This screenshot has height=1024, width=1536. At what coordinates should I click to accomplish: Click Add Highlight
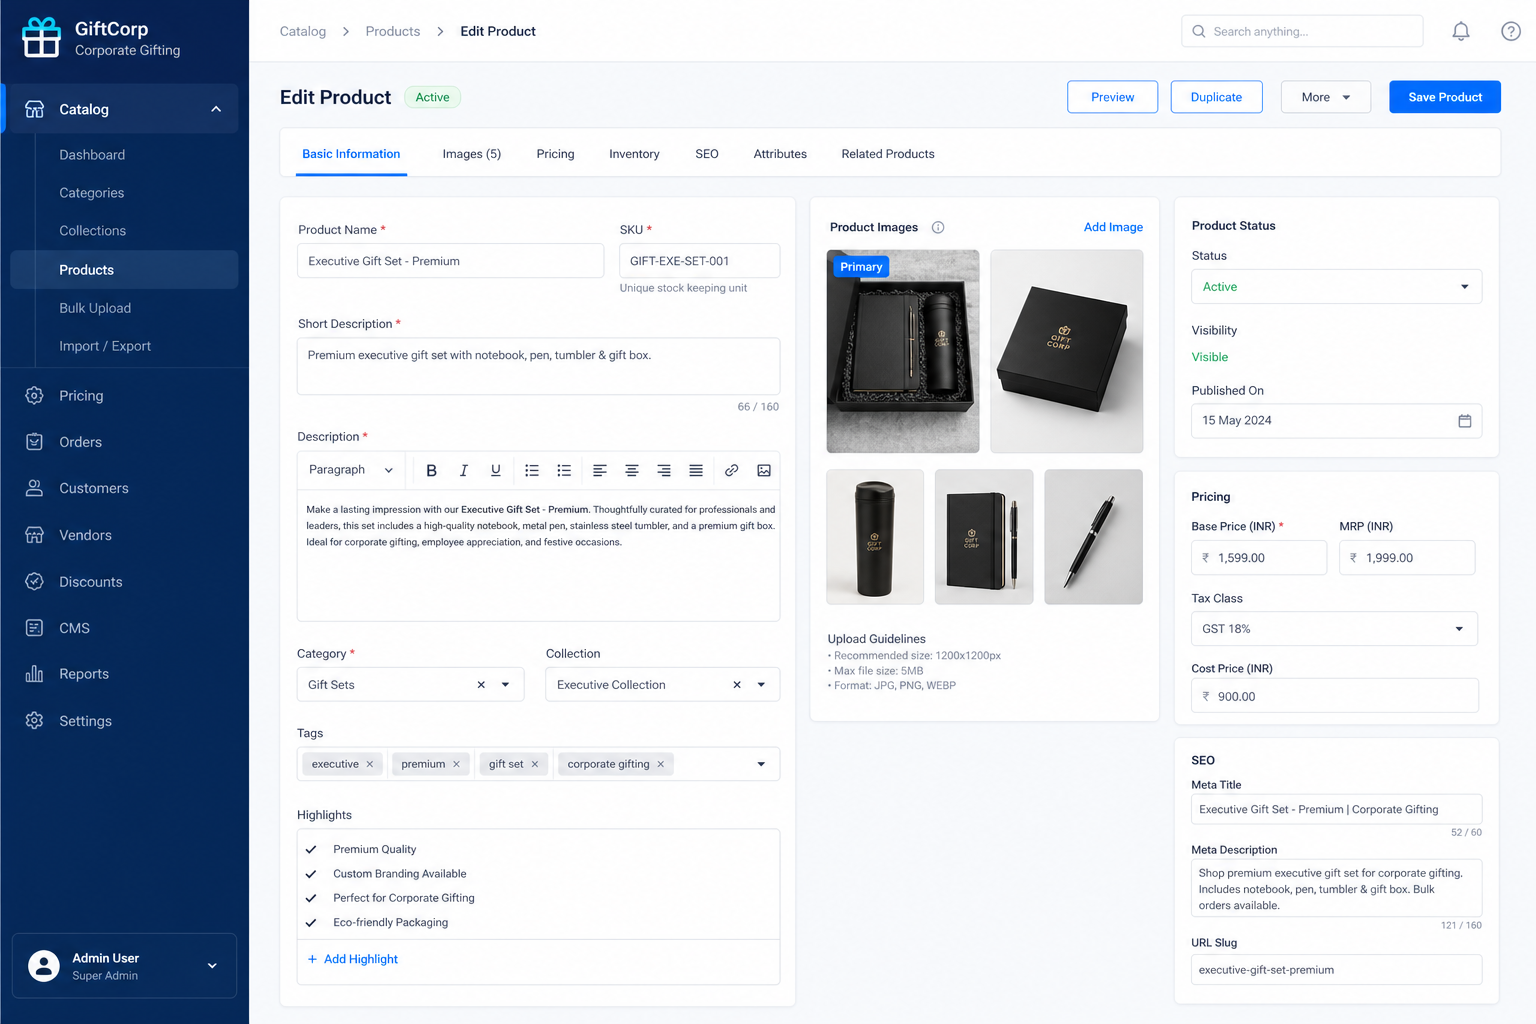pos(352,959)
